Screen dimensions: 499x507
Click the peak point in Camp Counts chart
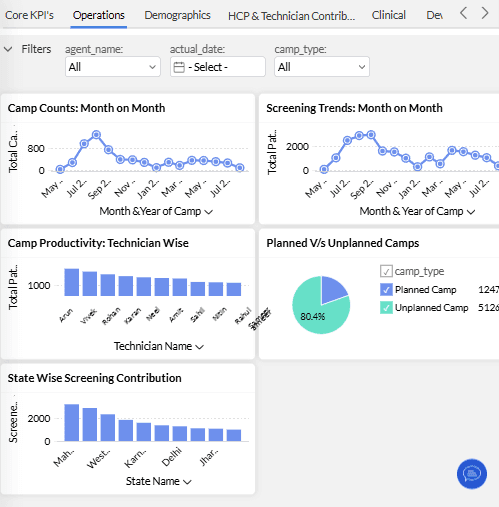tap(96, 135)
